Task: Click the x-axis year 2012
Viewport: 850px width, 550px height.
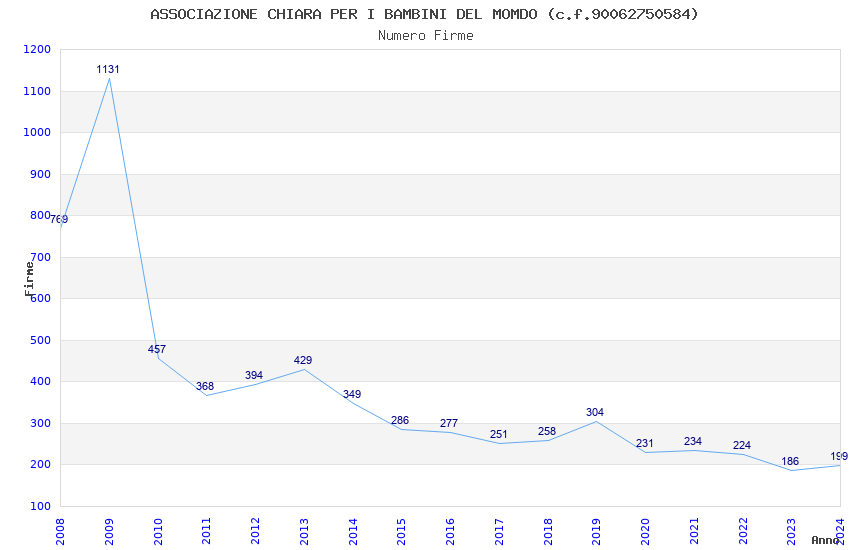Action: (255, 531)
